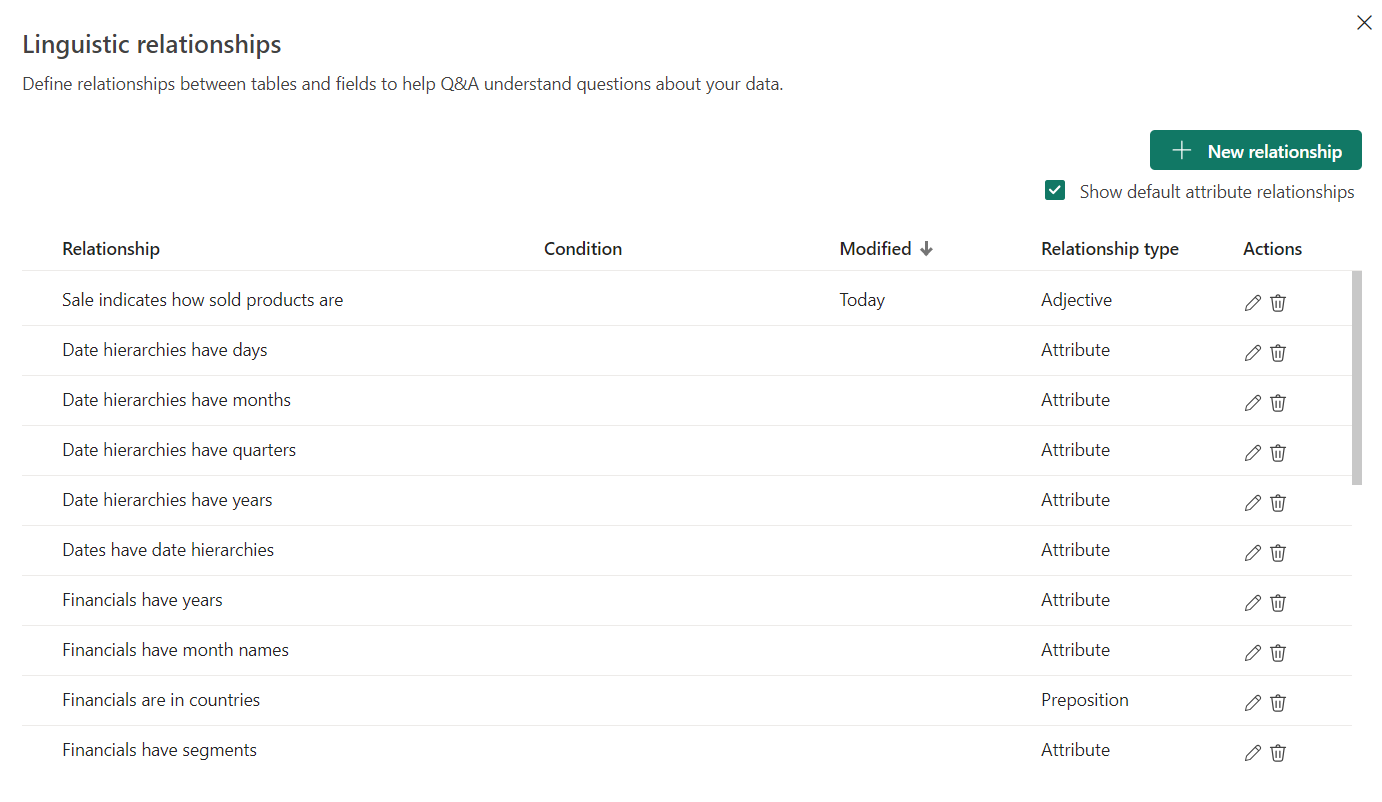Click the 'Today' modified value
Screen dimensions: 1382x802
pyautogui.click(x=862, y=300)
